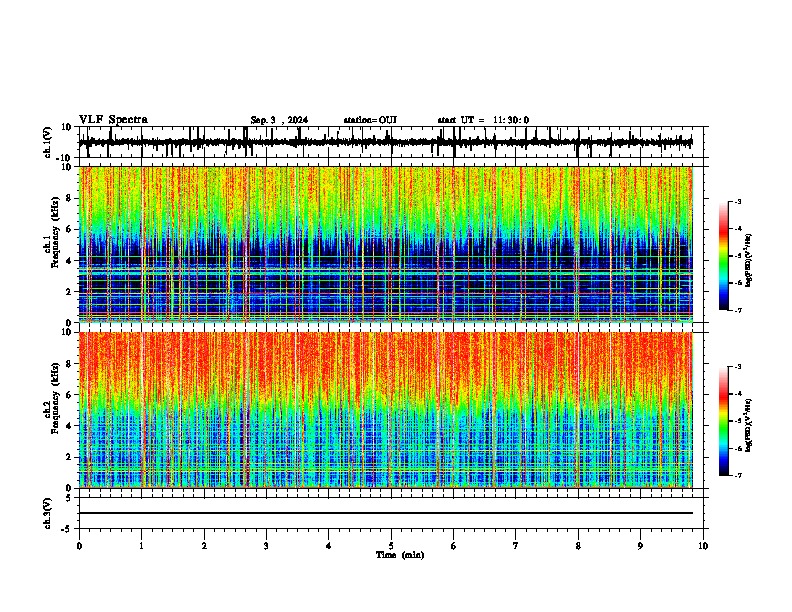The width and height of the screenshot is (792, 612).
Task: Click the '4' kHz tick on ch.2 frequency axis
Action: pyautogui.click(x=70, y=426)
